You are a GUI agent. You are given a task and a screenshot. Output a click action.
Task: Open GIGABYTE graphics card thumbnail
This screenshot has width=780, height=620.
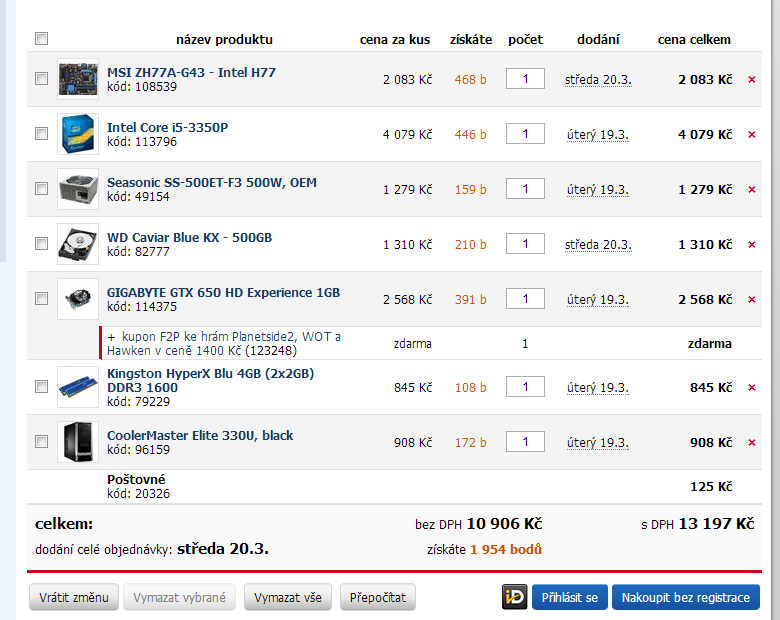click(78, 299)
